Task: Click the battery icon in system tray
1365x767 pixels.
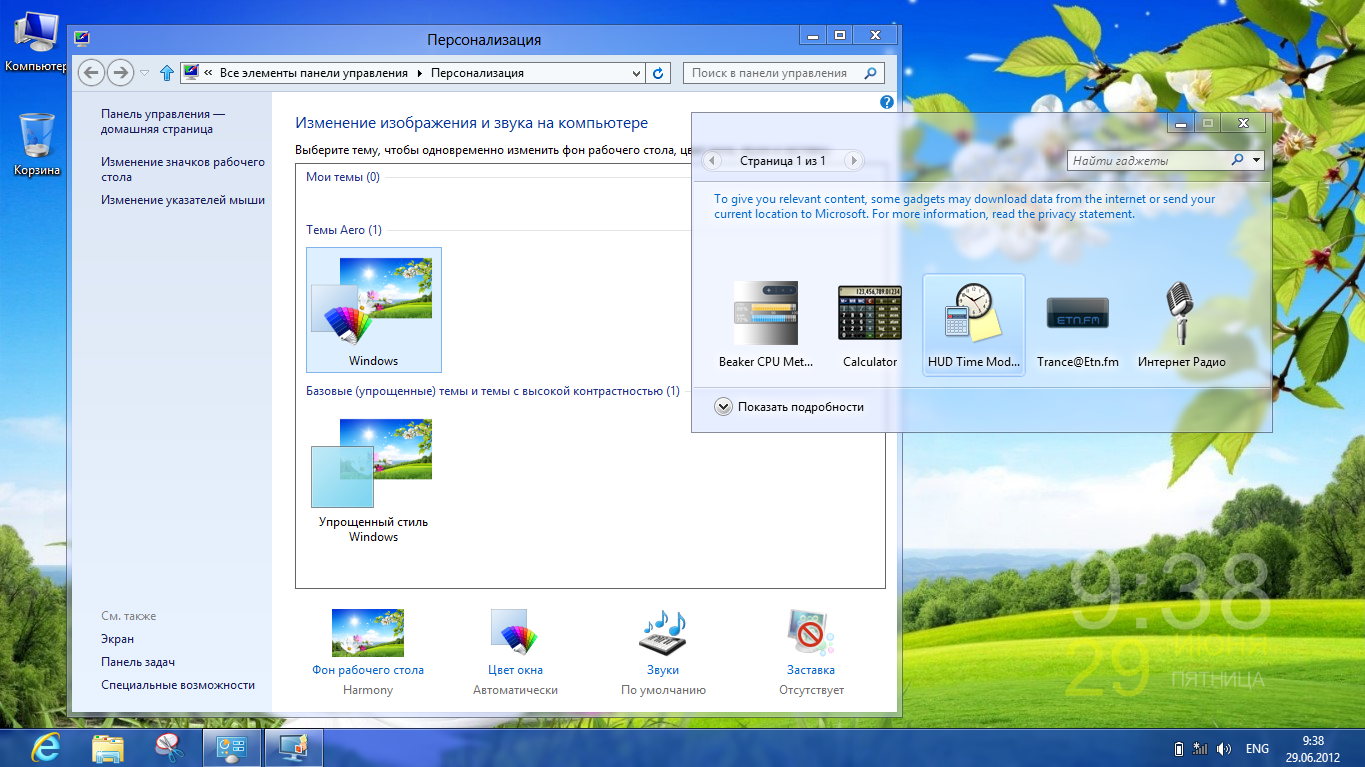Action: click(x=1178, y=749)
